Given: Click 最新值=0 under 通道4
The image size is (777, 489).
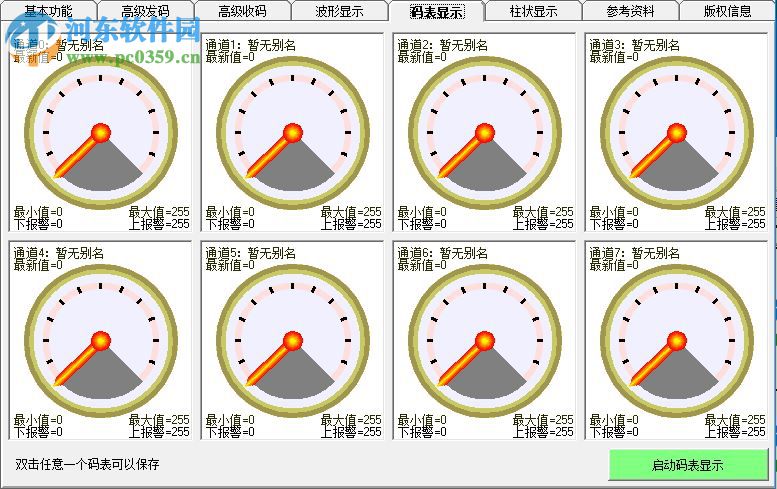Looking at the screenshot, I should [38, 265].
